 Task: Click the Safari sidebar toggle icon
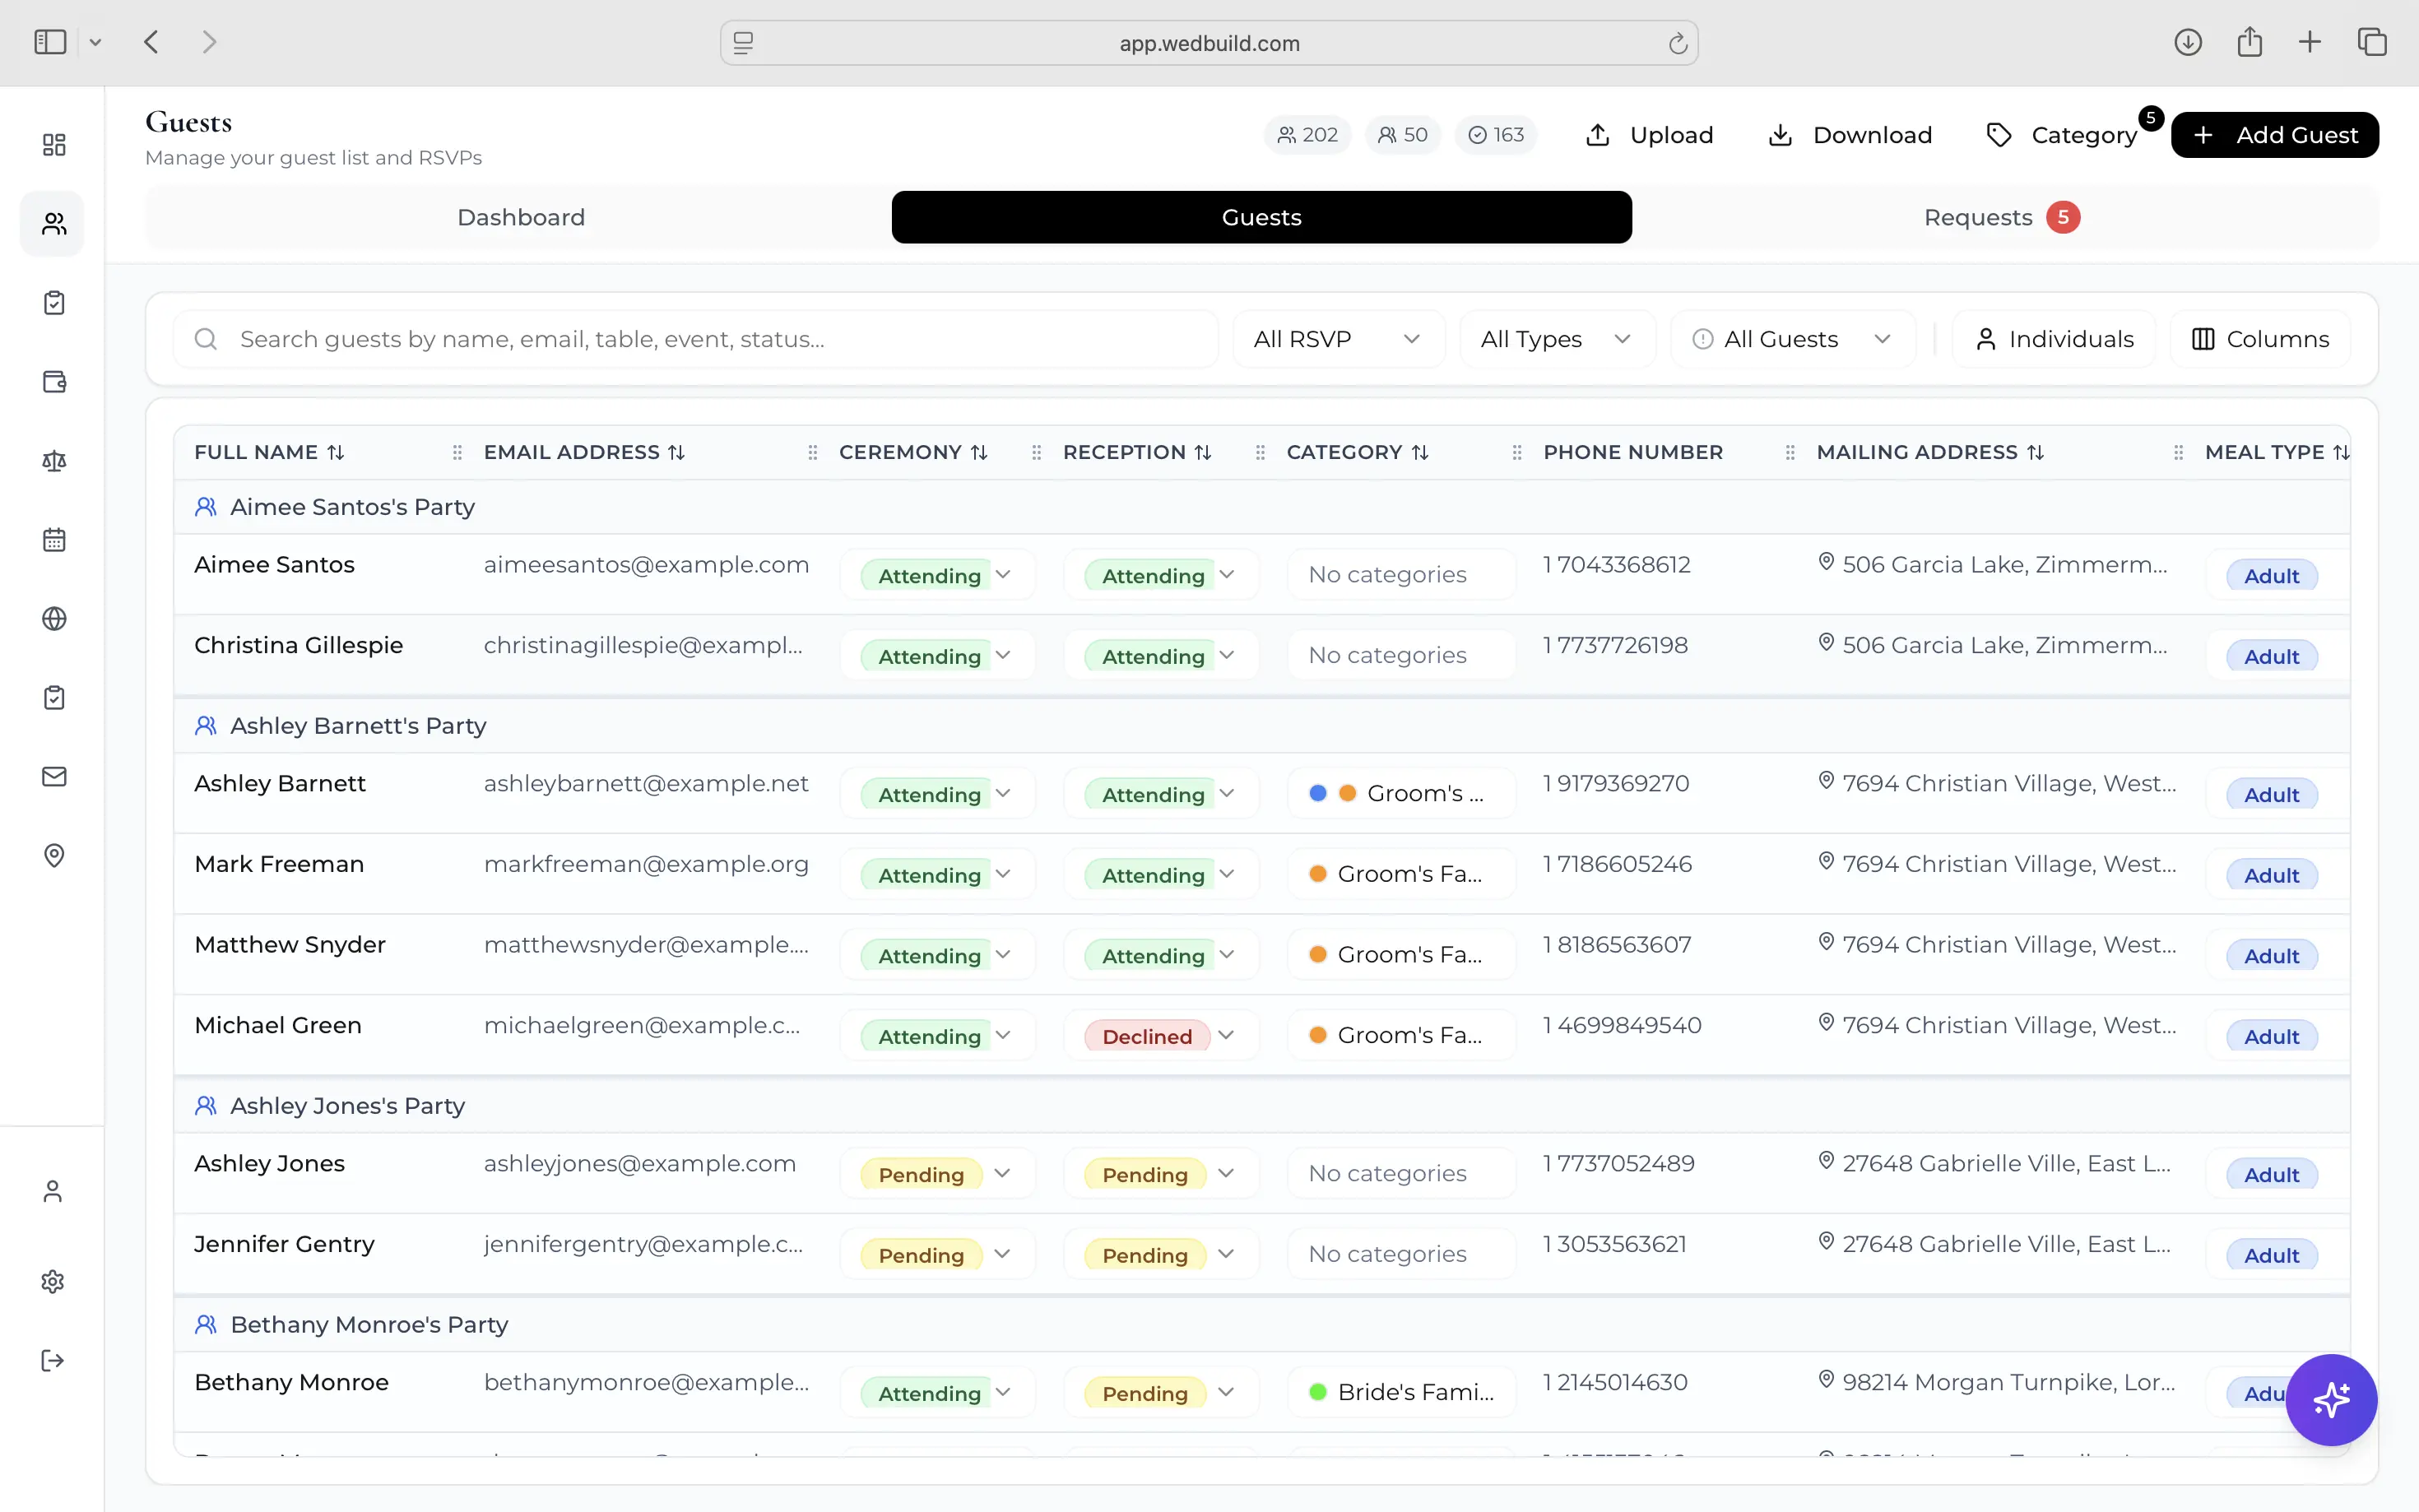pyautogui.click(x=50, y=42)
